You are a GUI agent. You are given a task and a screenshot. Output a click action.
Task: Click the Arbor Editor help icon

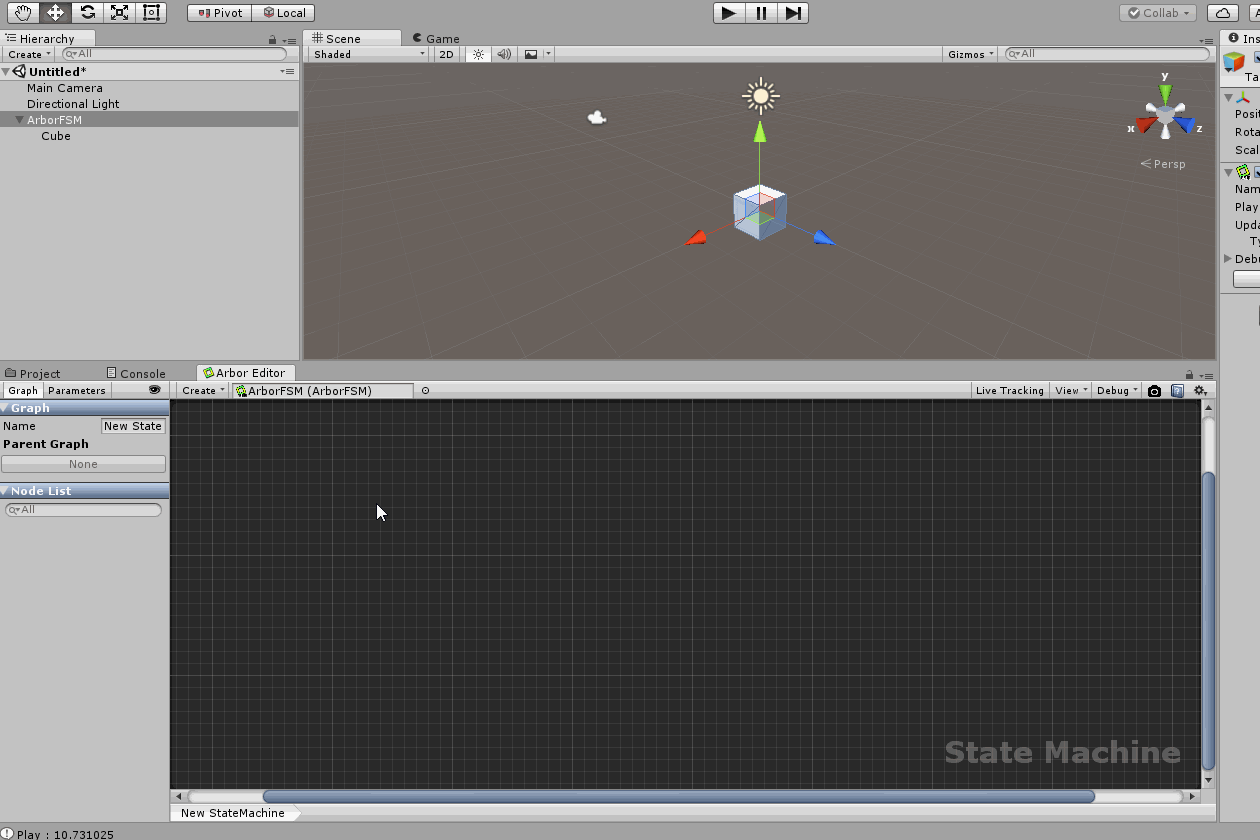click(1177, 391)
